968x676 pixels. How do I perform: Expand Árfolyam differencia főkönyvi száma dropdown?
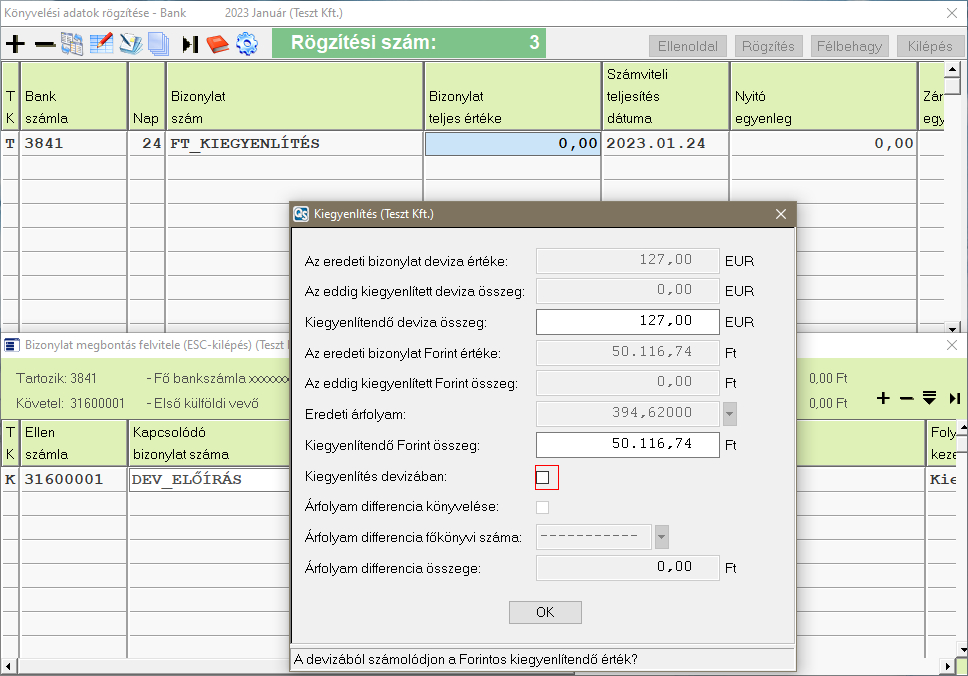coord(661,537)
